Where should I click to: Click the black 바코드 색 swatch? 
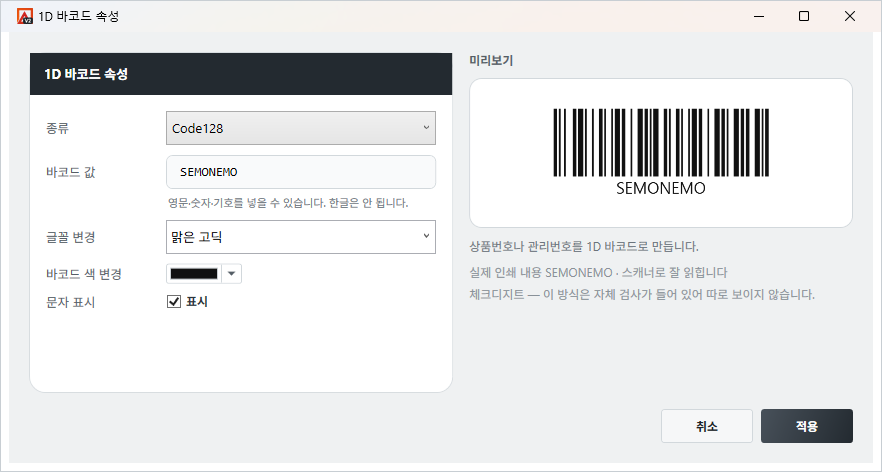tap(194, 274)
